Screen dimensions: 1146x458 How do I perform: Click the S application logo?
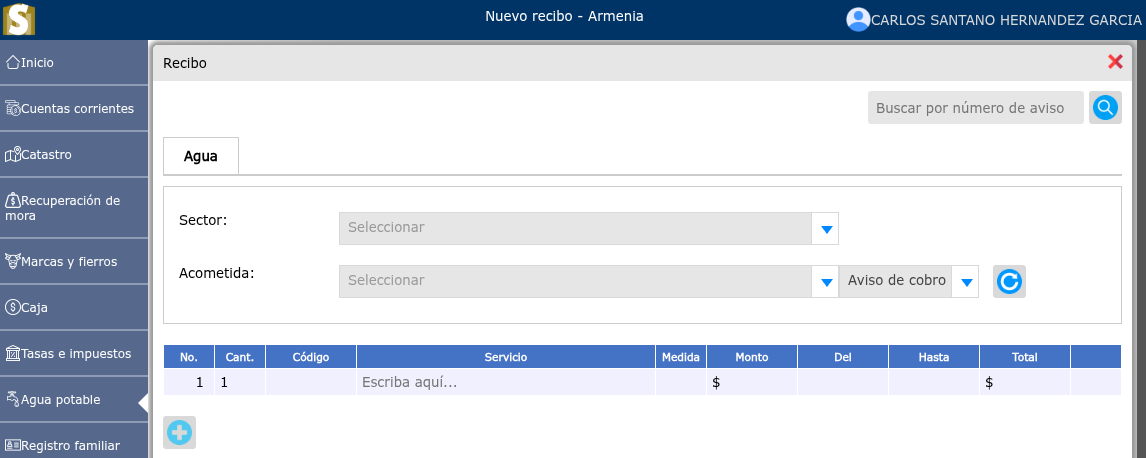(x=19, y=19)
